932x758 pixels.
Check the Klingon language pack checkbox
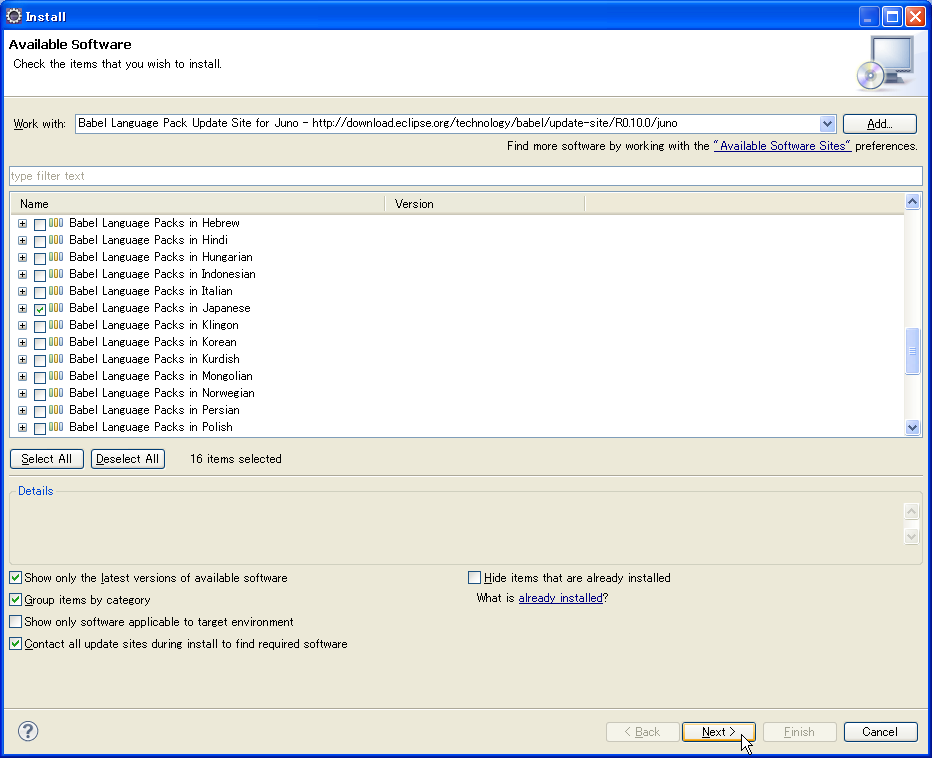click(40, 327)
